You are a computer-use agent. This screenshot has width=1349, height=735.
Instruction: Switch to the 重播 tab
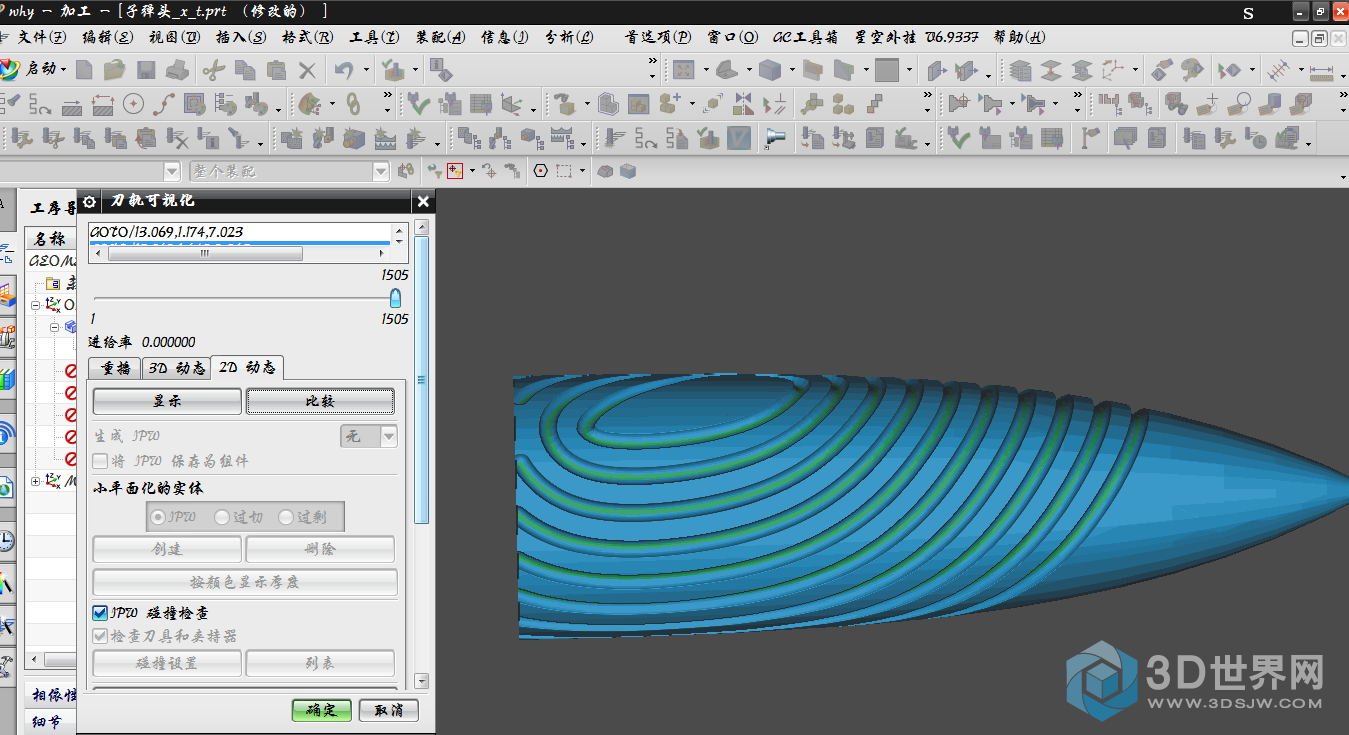115,368
